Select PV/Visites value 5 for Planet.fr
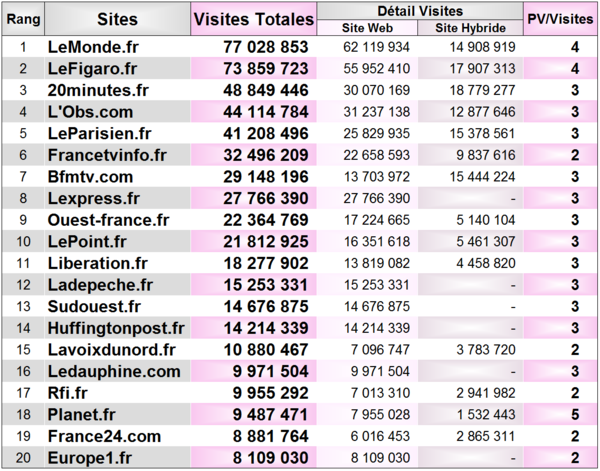The height and width of the screenshot is (471, 600). point(575,415)
